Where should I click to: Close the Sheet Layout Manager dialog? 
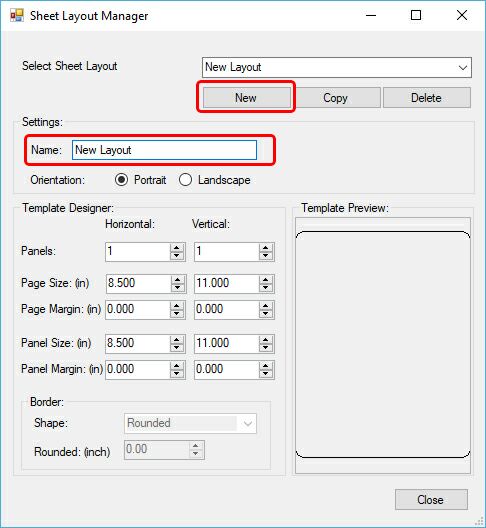click(431, 499)
